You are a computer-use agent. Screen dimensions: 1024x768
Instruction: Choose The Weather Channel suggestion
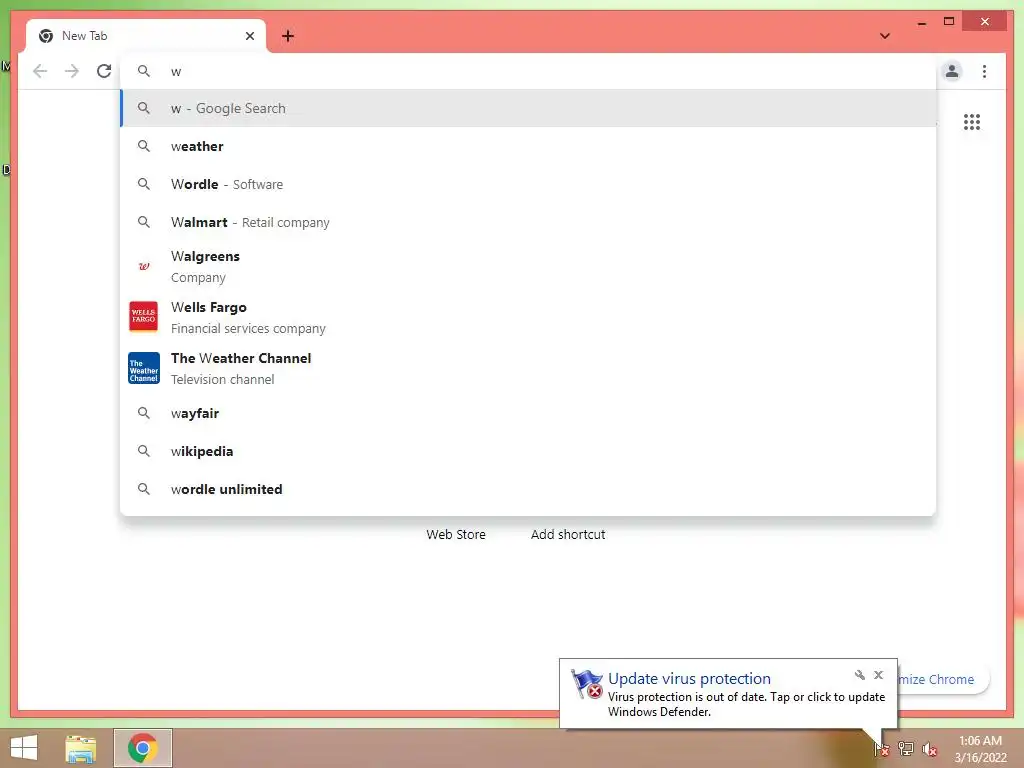pos(528,368)
